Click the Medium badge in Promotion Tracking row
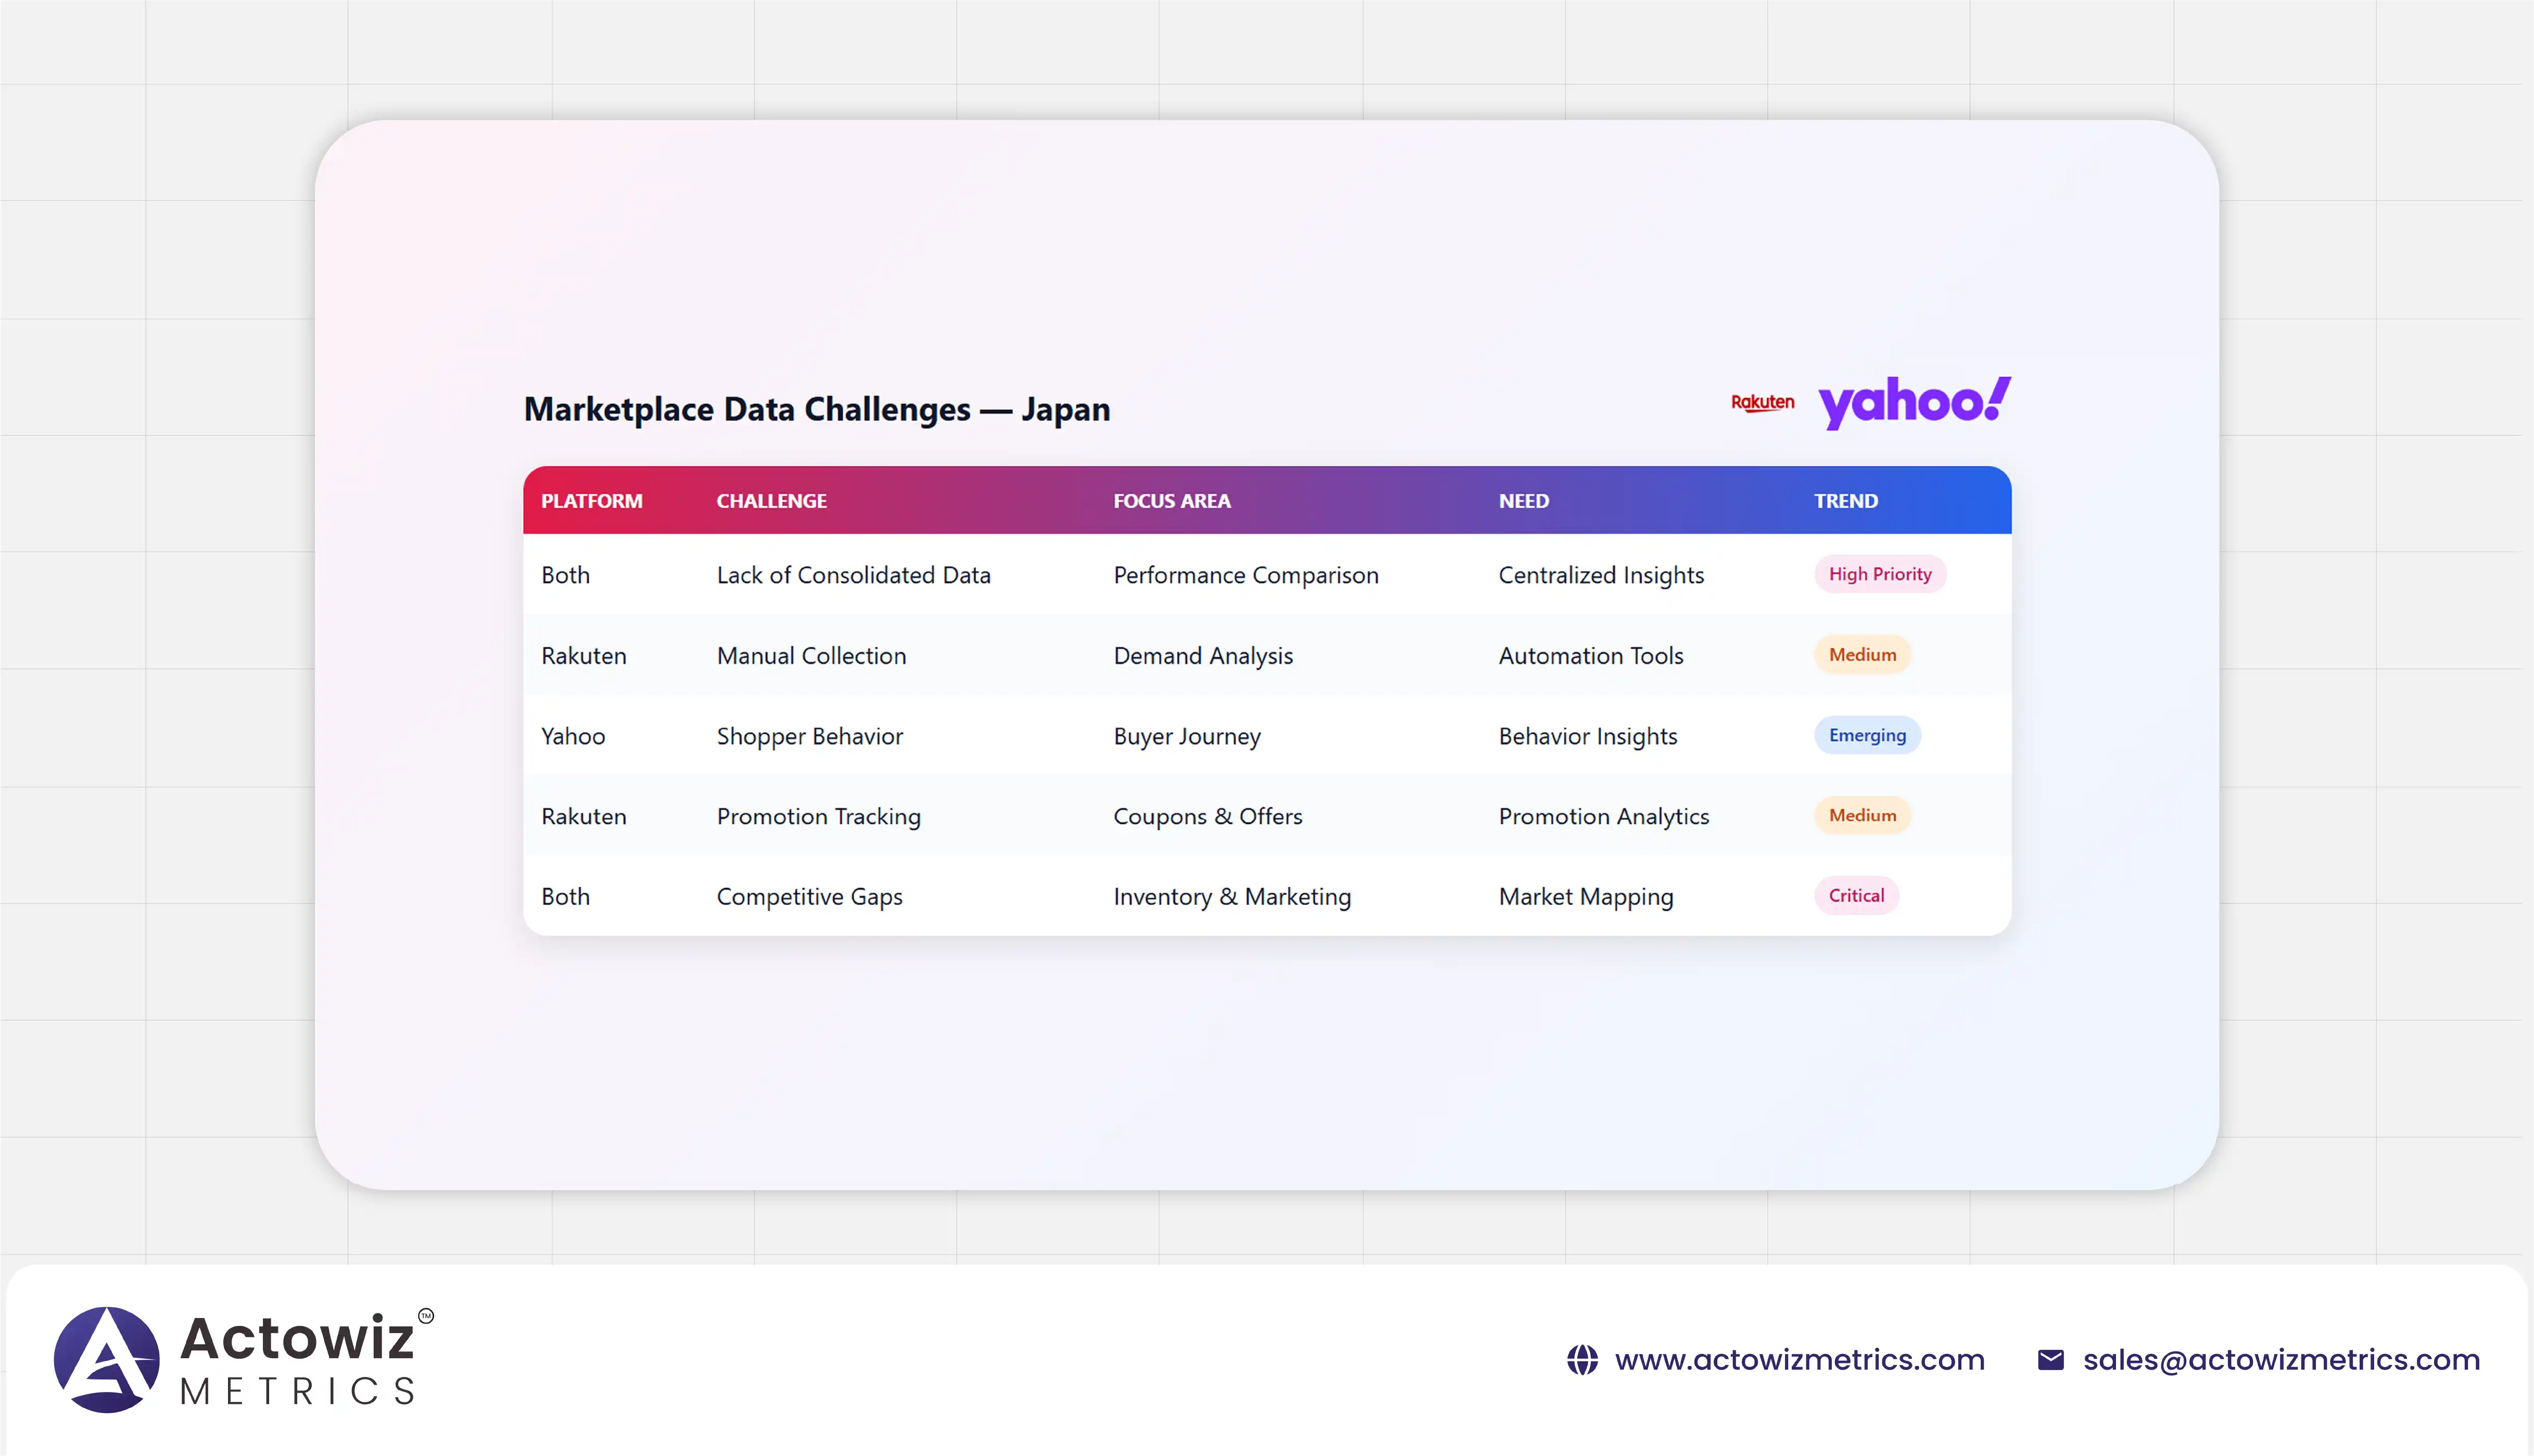This screenshot has height=1456, width=2534. pyautogui.click(x=1862, y=816)
